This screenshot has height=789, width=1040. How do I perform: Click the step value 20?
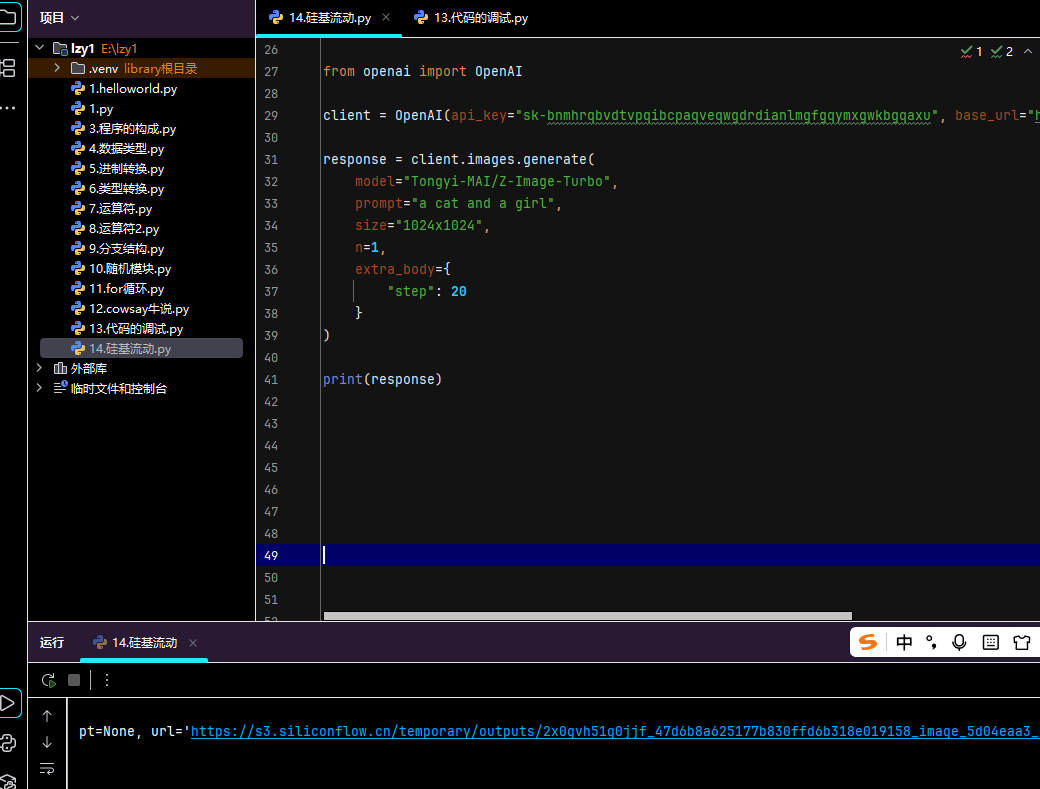point(458,292)
